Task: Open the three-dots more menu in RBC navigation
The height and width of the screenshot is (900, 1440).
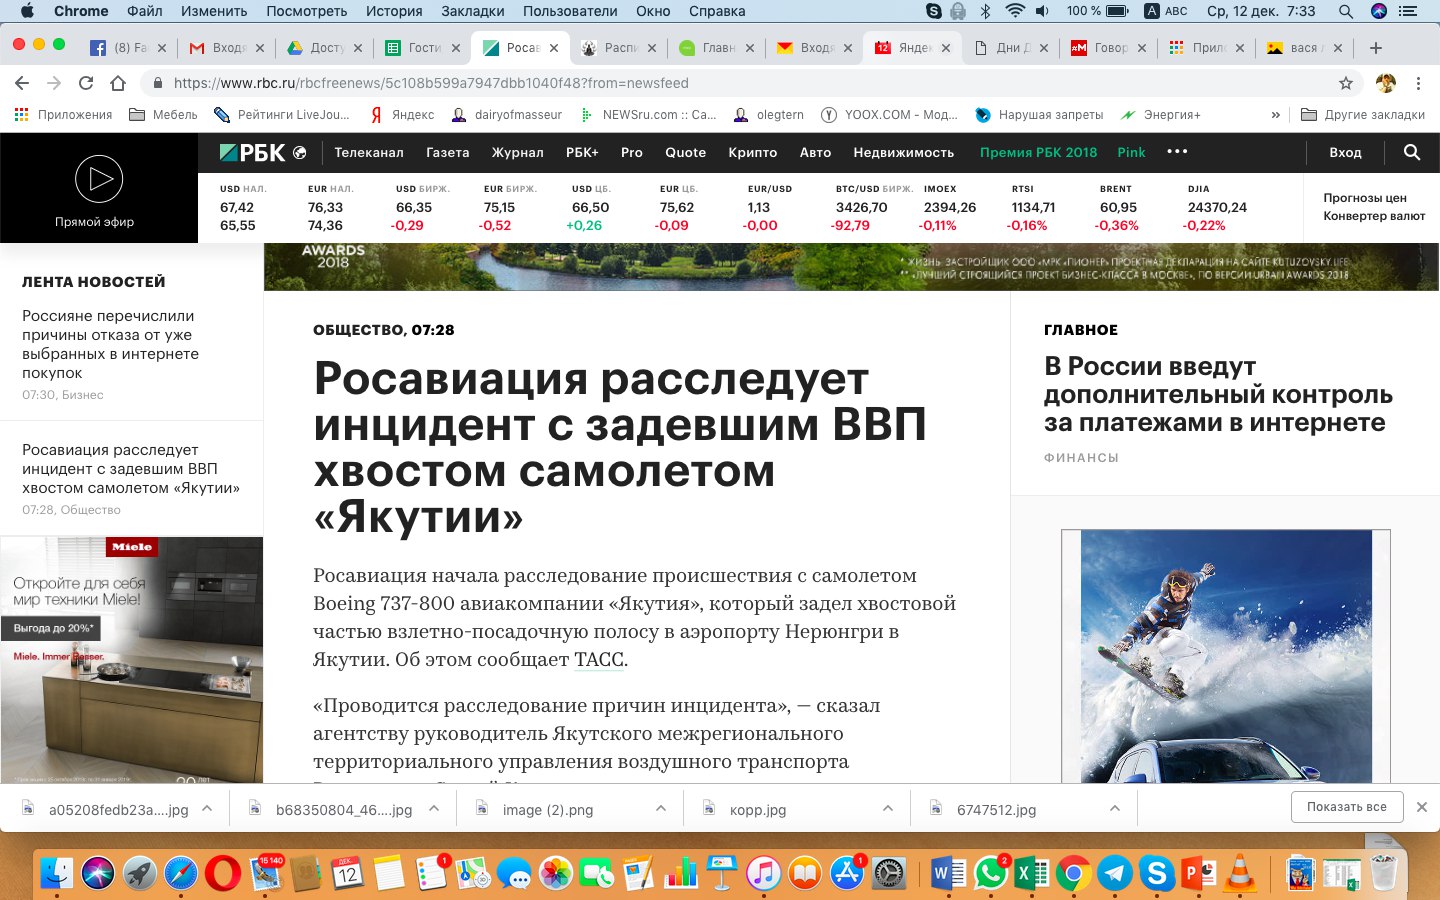Action: click(x=1177, y=152)
